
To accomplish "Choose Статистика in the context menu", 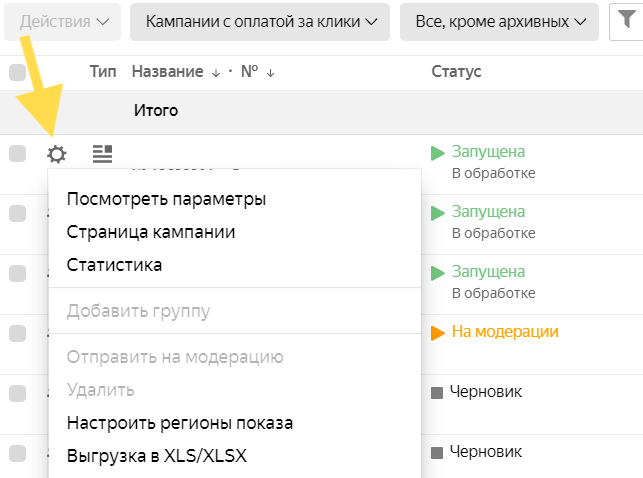I will pos(114,265).
